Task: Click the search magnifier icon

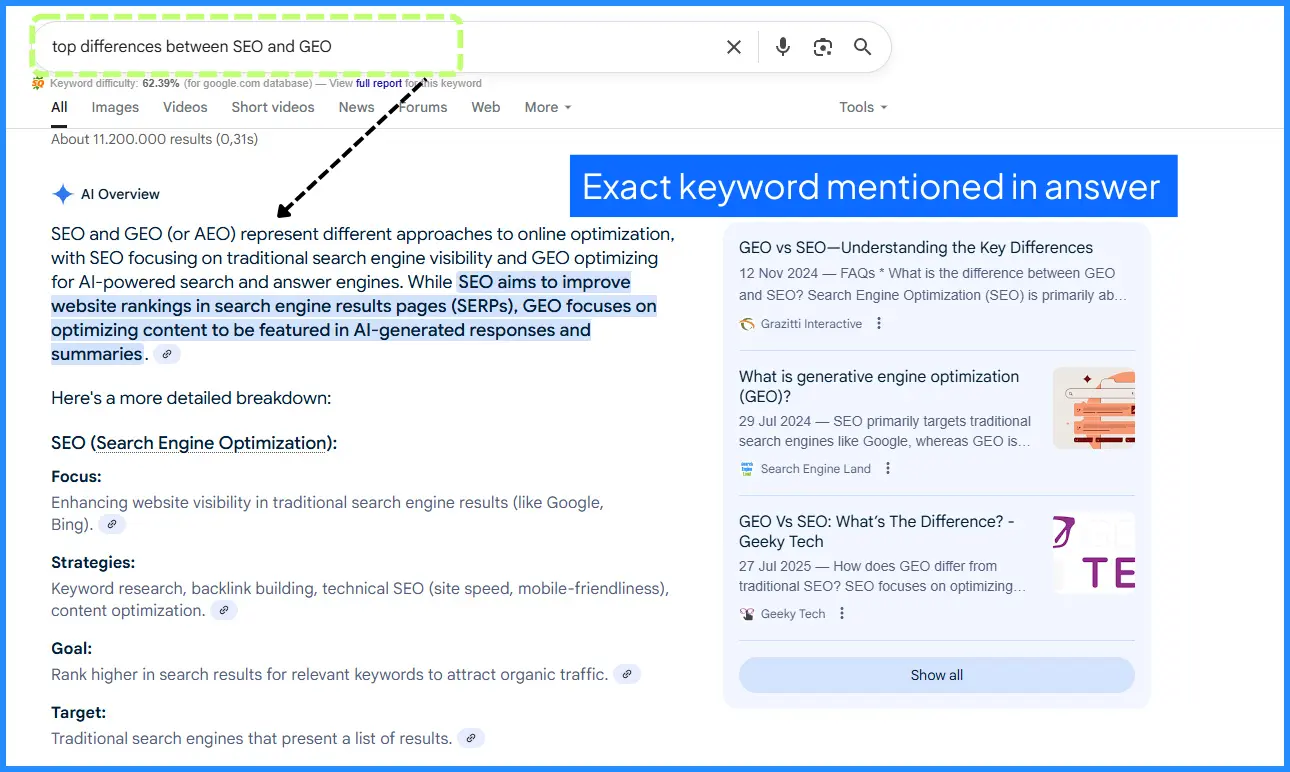Action: click(862, 46)
